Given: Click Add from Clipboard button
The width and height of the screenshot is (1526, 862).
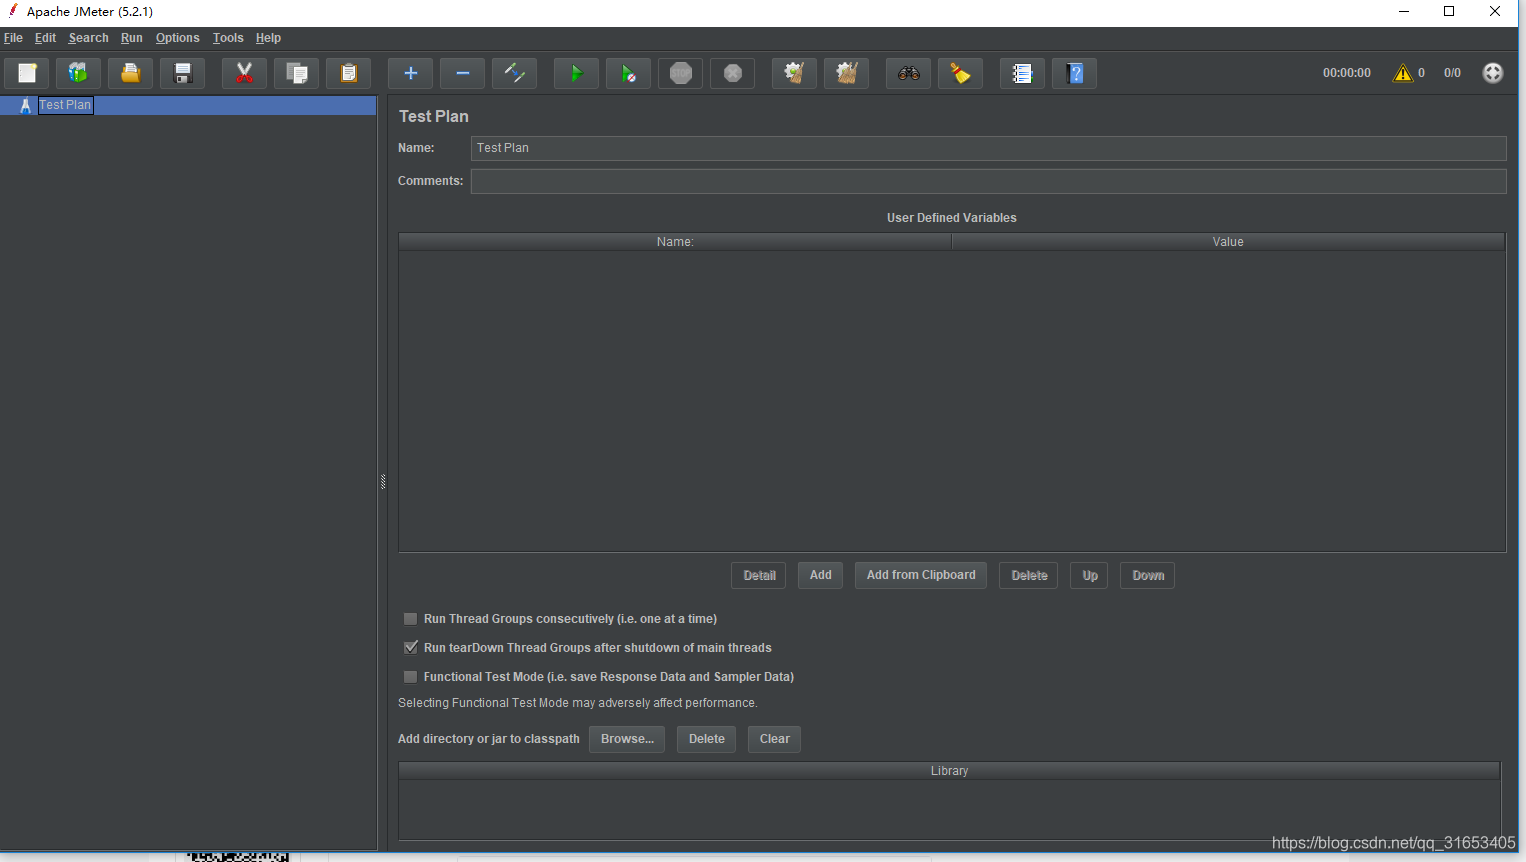Looking at the screenshot, I should [921, 575].
